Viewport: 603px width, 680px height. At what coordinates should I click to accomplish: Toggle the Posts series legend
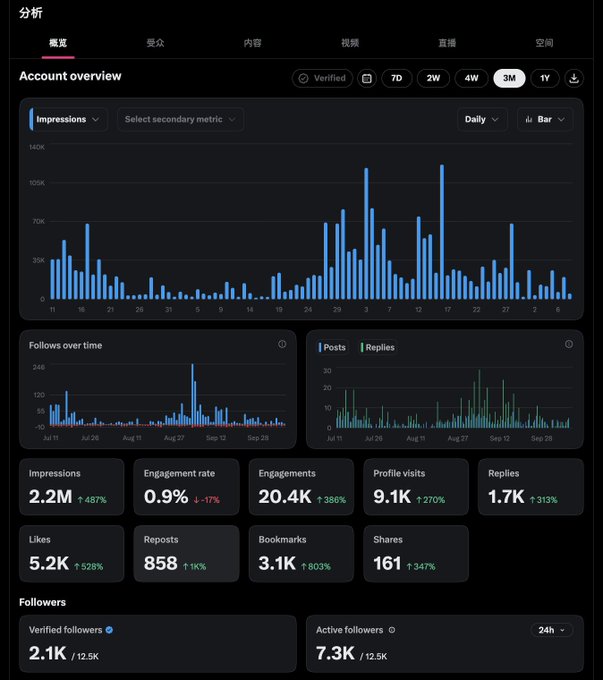[x=332, y=347]
